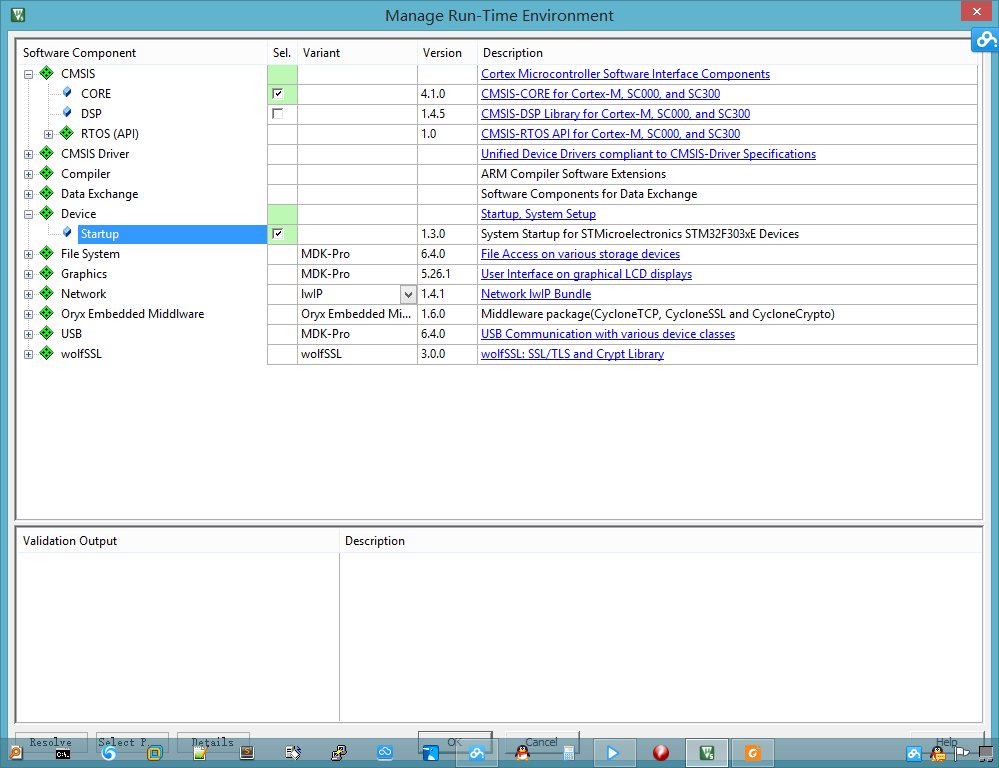Click the Validation Output panel header
Screen dimensions: 999x768
tap(177, 540)
